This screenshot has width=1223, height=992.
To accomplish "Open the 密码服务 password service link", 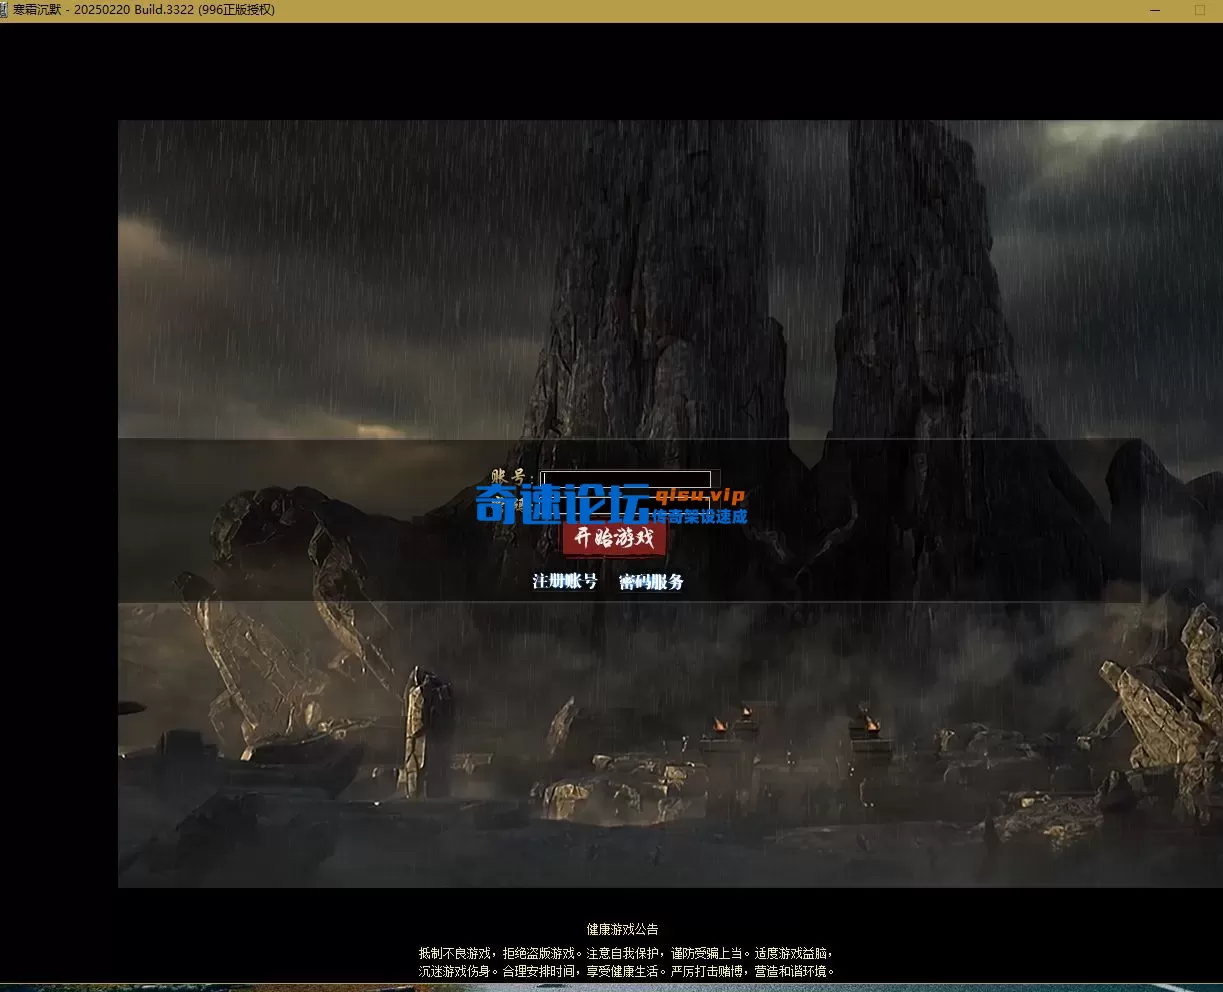I will tap(651, 582).
